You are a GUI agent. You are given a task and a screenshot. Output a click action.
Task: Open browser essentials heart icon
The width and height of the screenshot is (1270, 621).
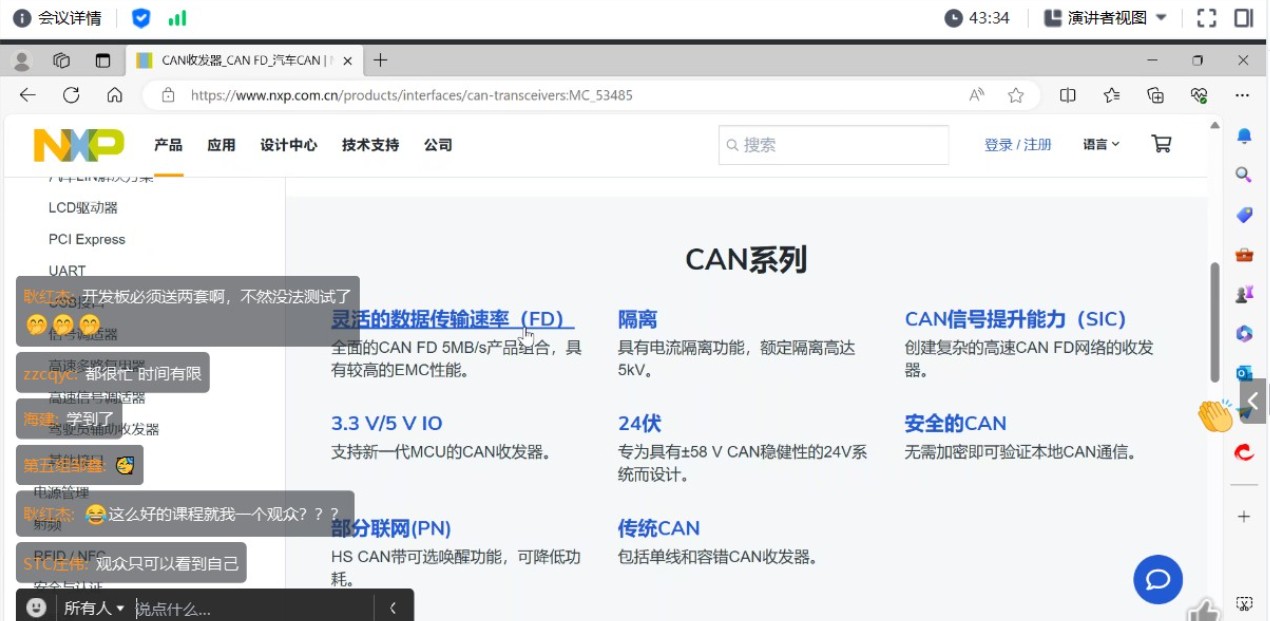coord(1199,95)
